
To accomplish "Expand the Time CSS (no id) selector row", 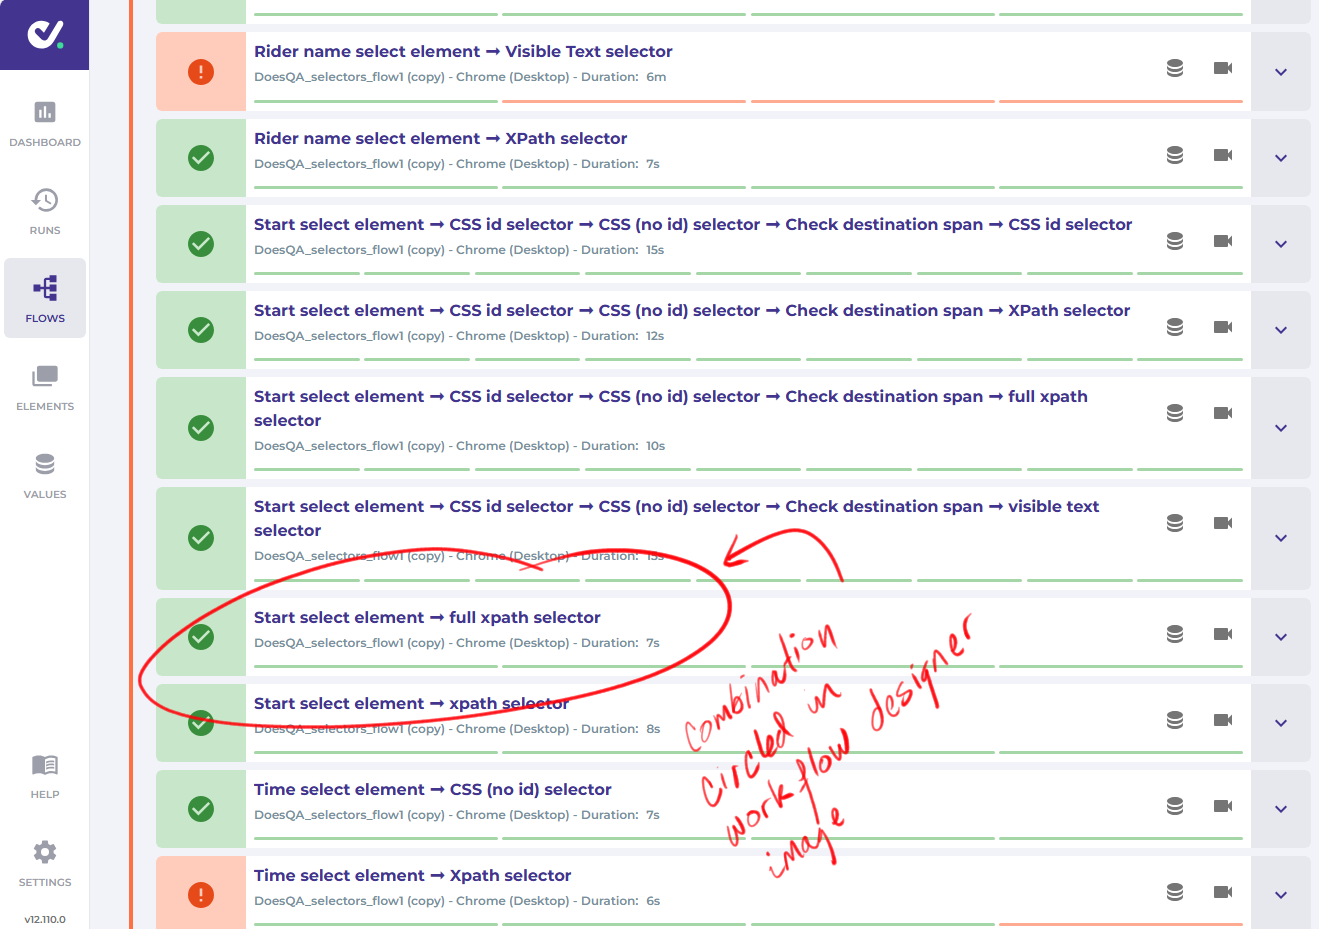I will (1281, 809).
